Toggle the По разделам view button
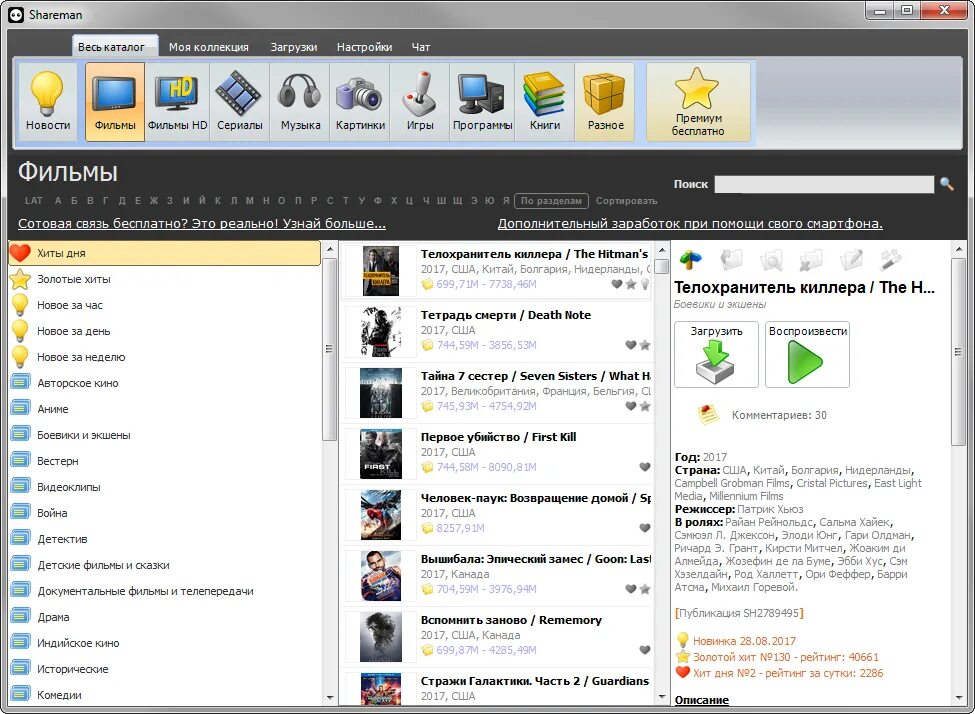The width and height of the screenshot is (975, 714). [x=552, y=201]
